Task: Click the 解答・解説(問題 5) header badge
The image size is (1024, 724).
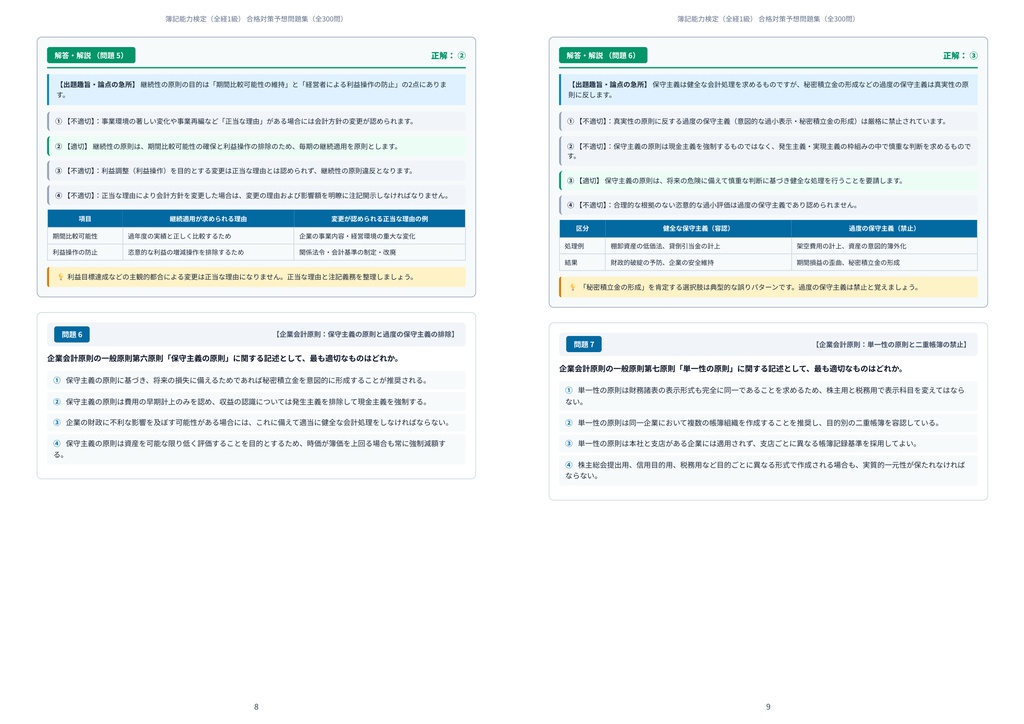Action: click(x=91, y=55)
